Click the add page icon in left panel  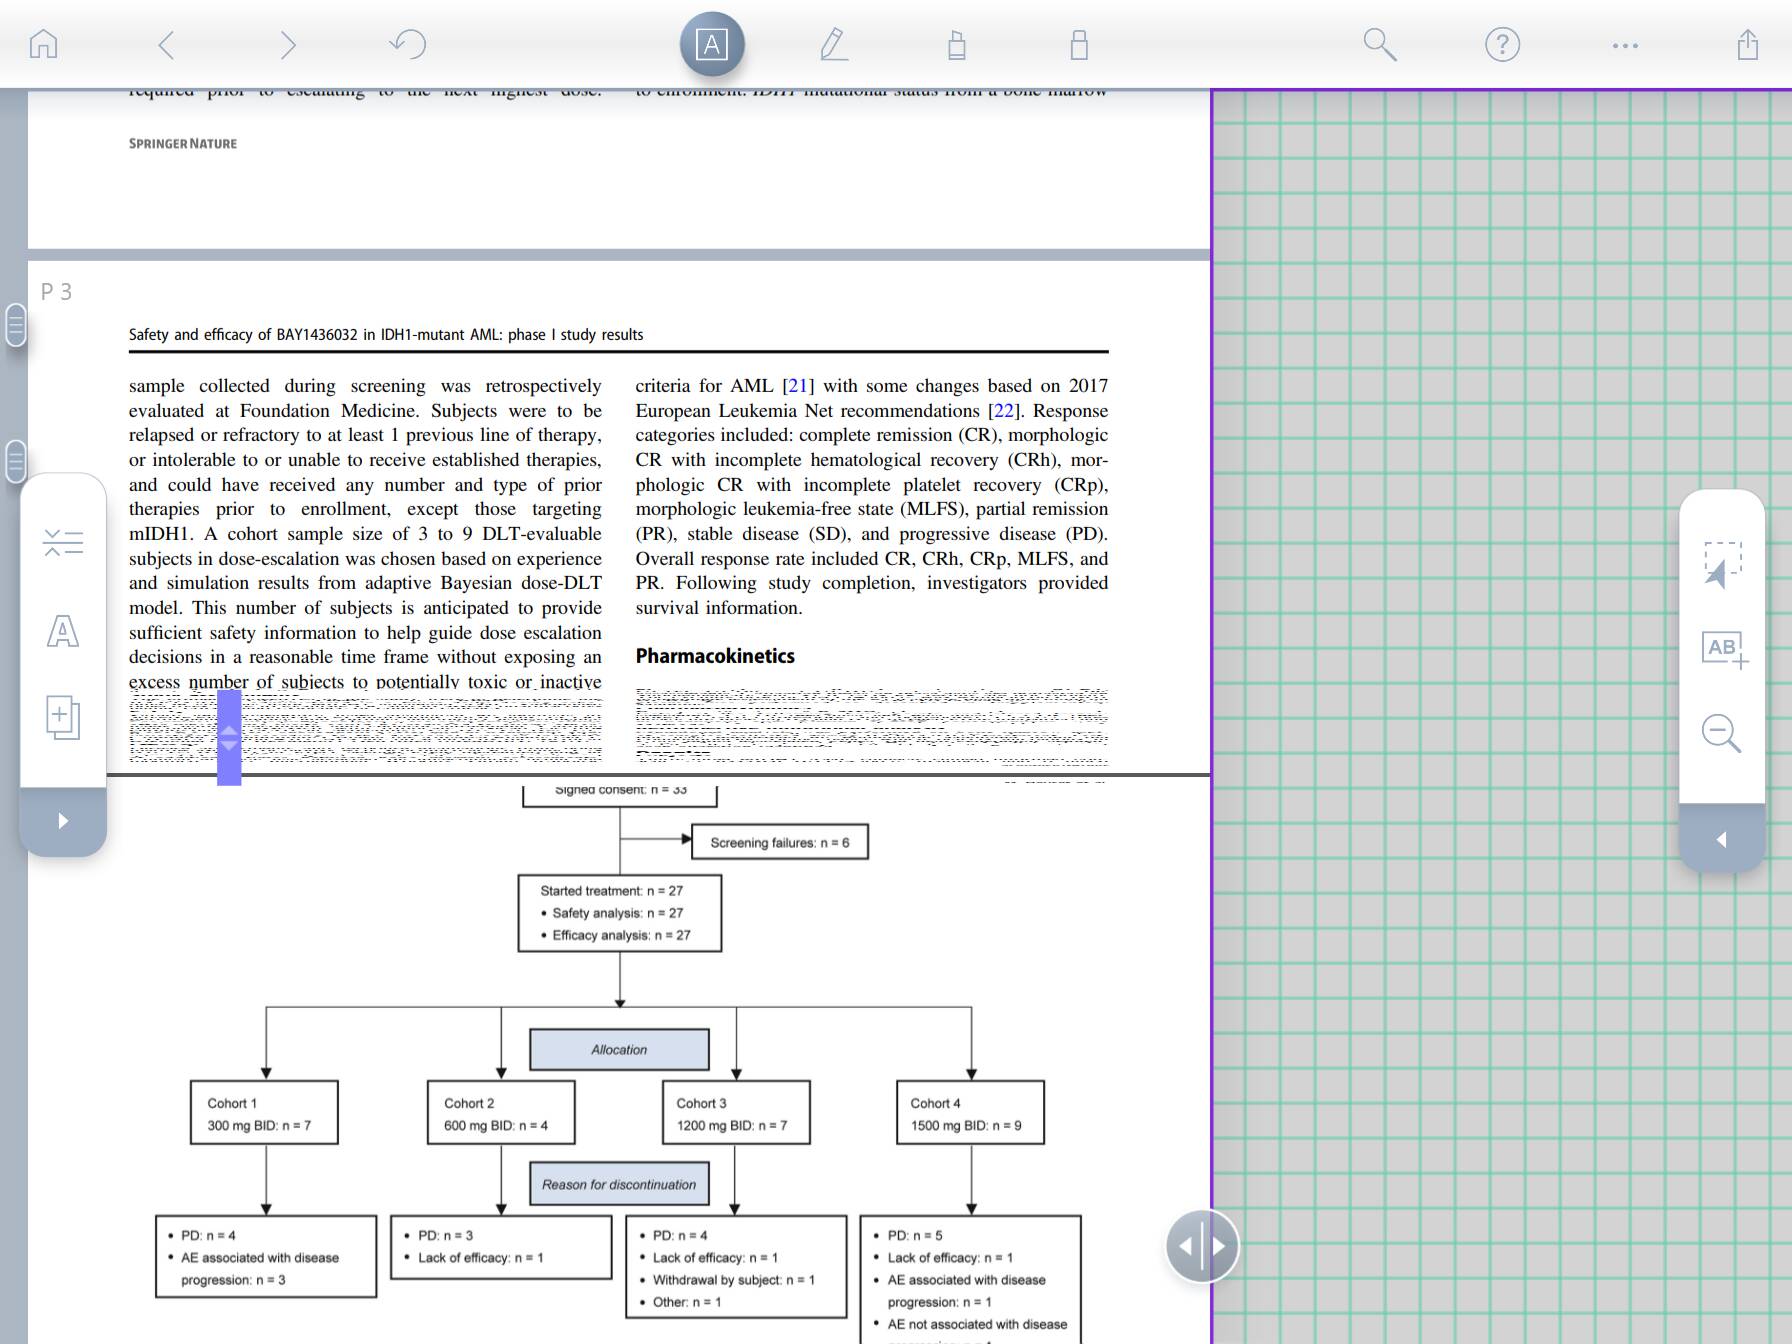click(63, 717)
